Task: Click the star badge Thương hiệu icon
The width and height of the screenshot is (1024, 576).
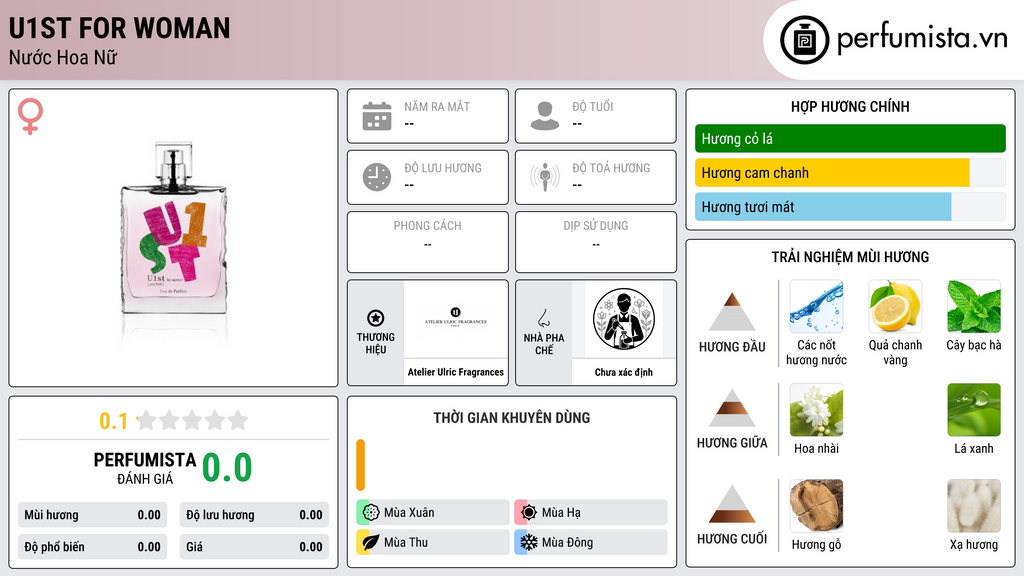Action: [376, 318]
